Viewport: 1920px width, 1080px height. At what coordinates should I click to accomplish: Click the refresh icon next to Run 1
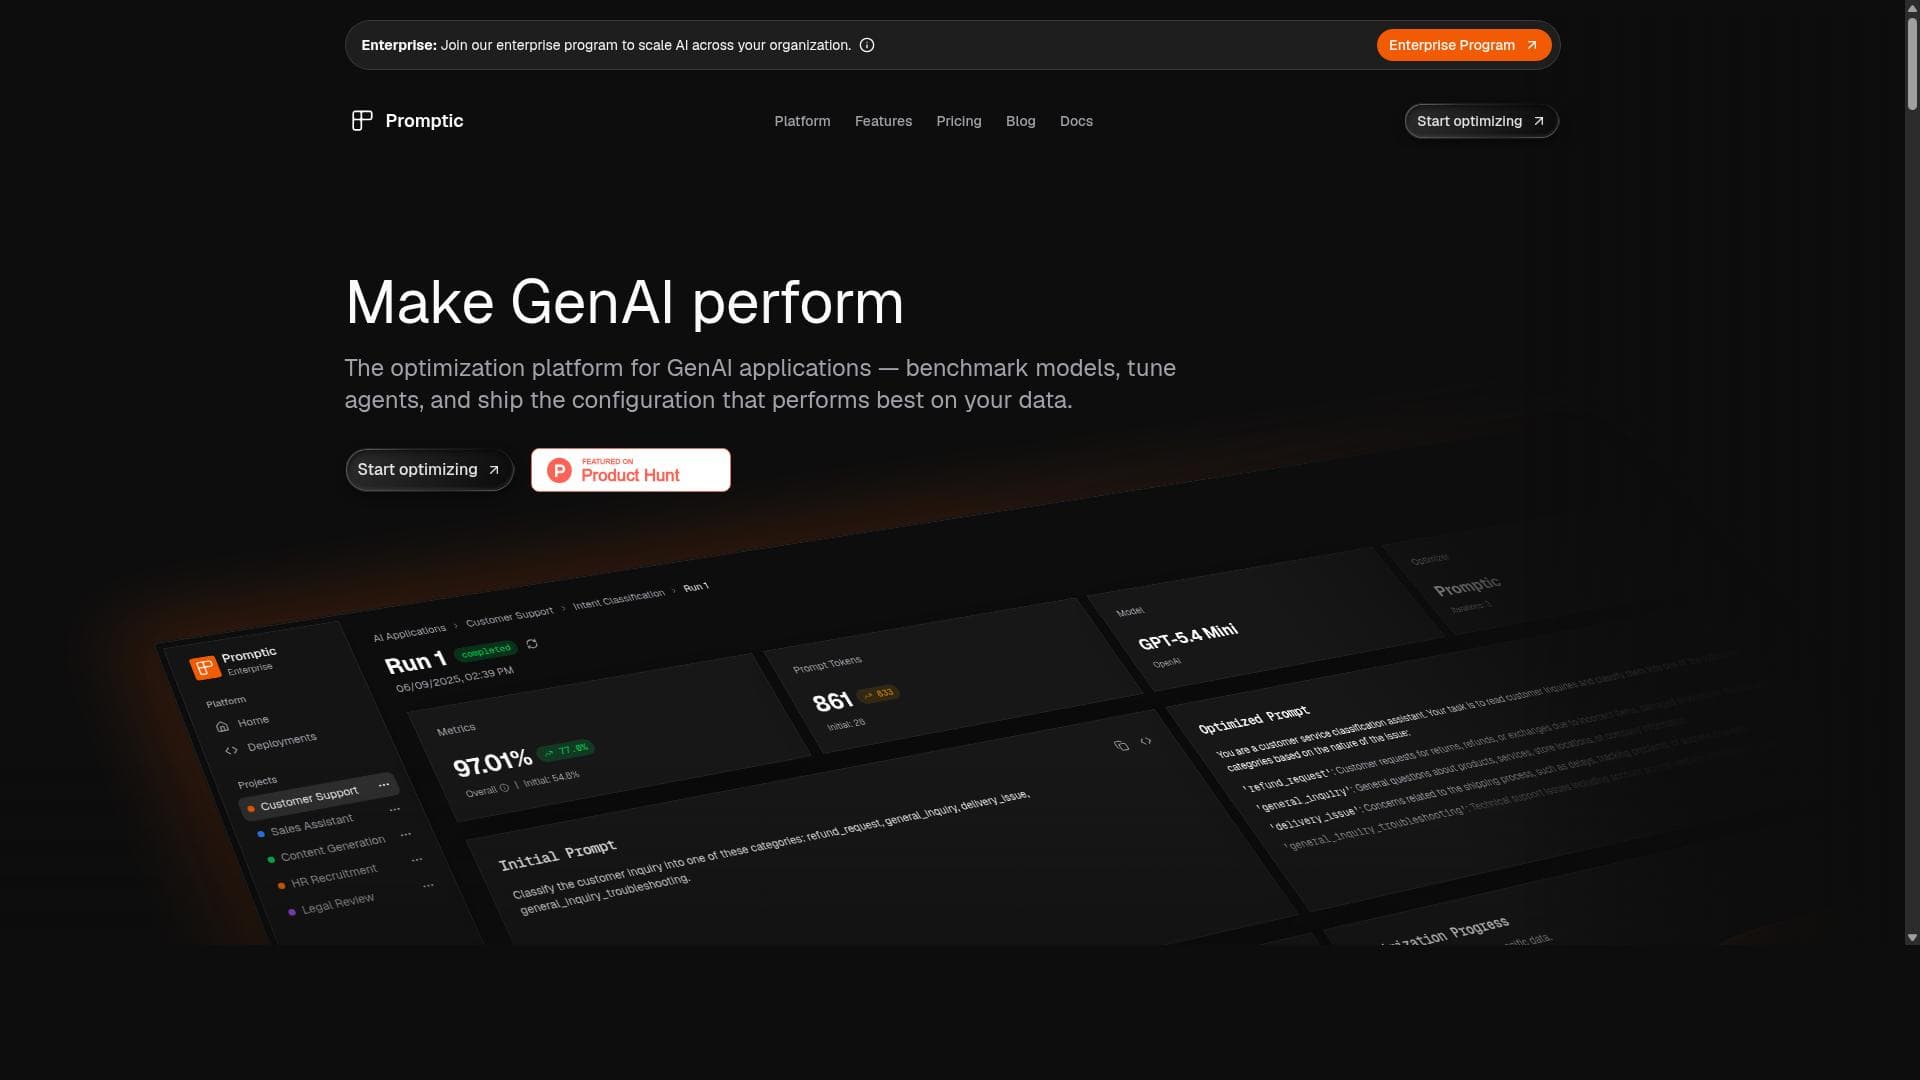tap(532, 644)
